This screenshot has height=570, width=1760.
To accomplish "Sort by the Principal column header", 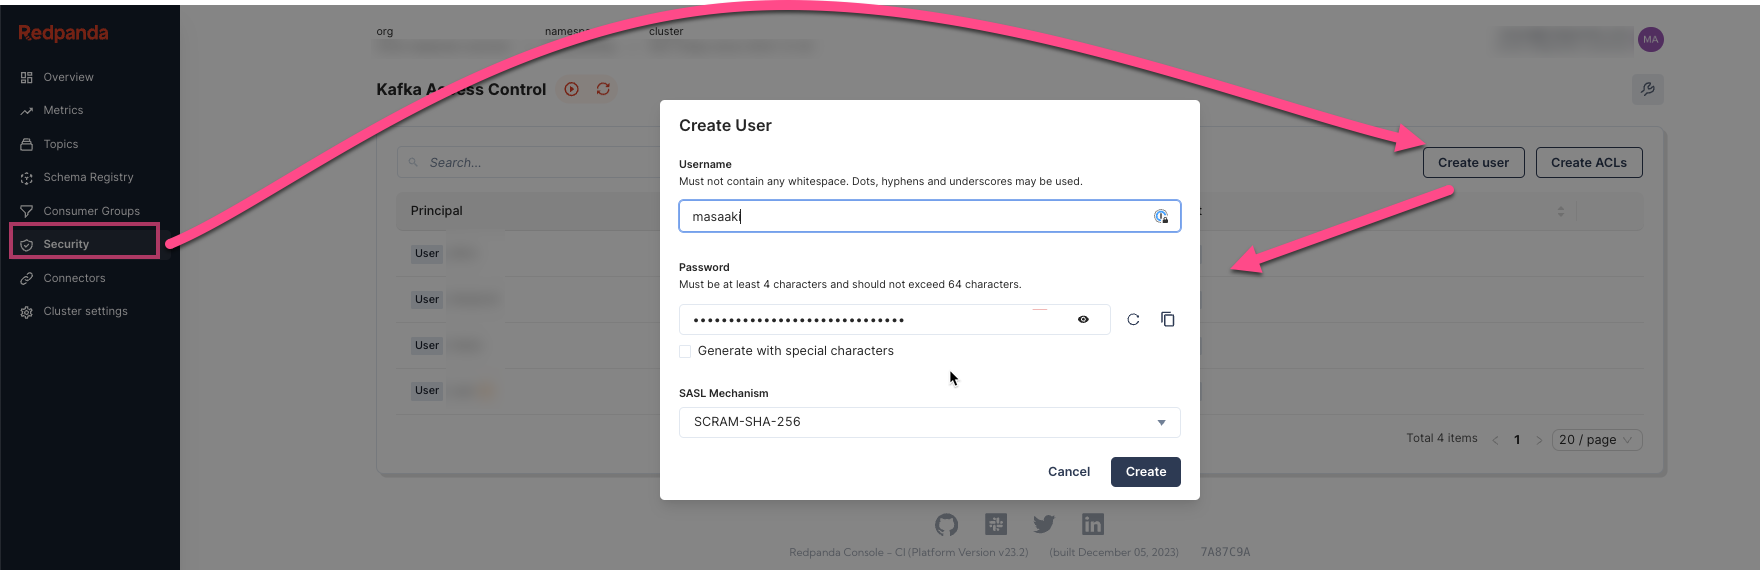I will coord(437,211).
